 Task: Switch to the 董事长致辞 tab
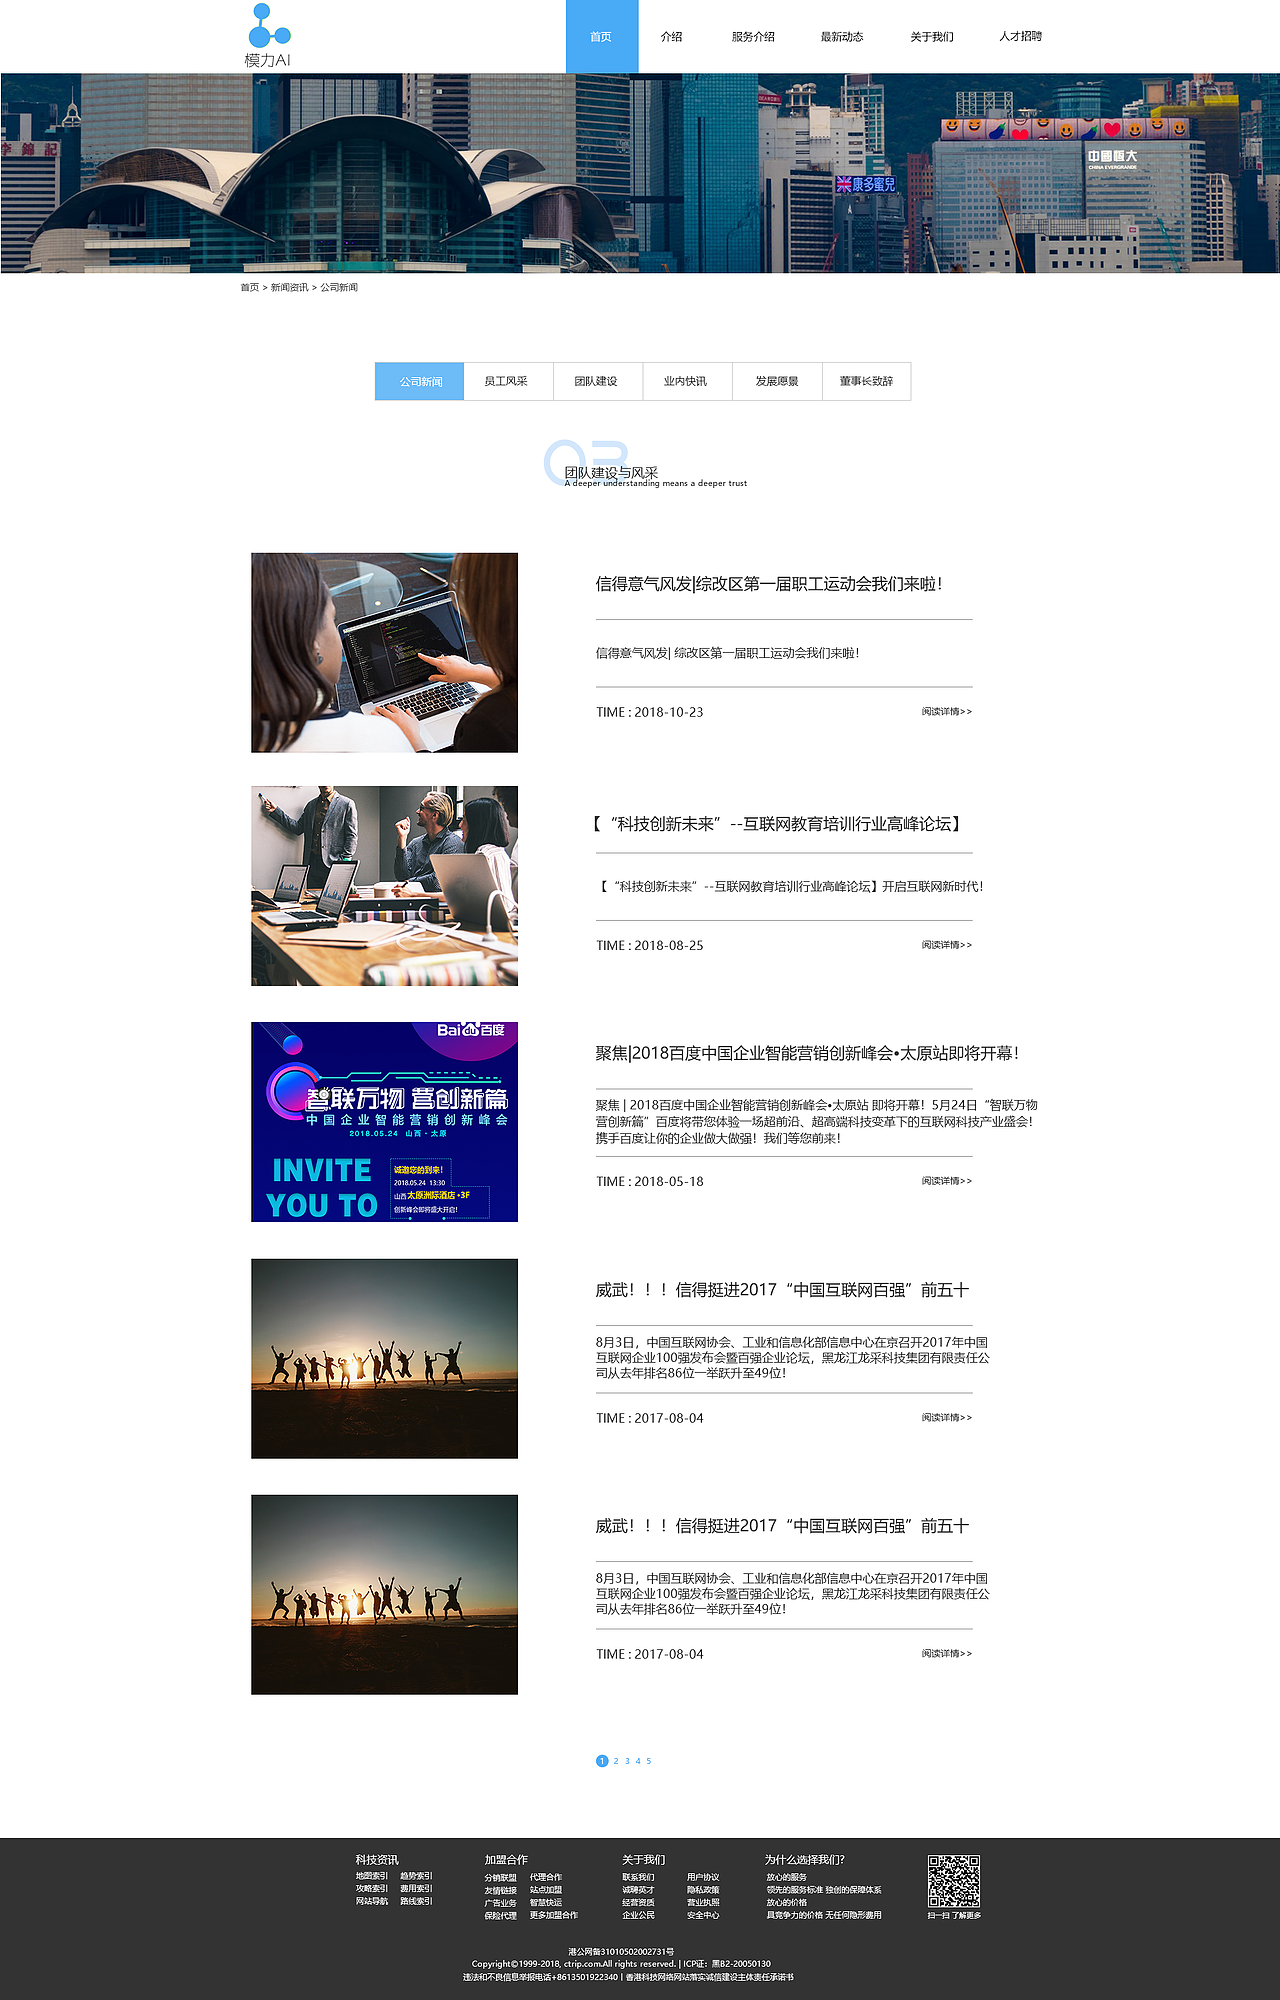coord(866,381)
